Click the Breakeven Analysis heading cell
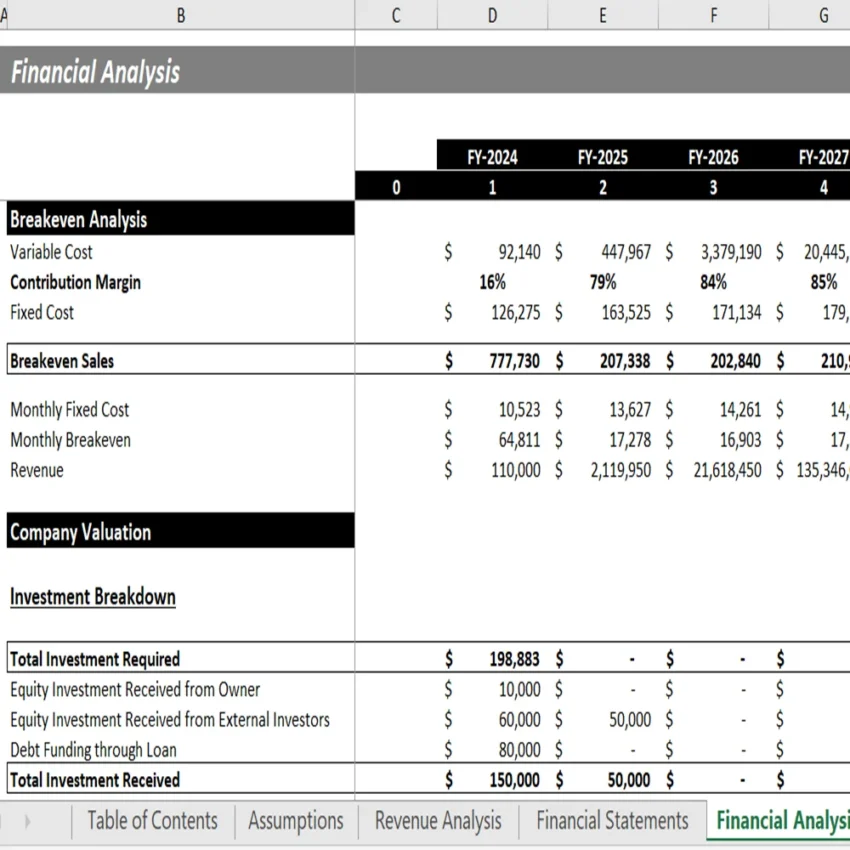This screenshot has width=850, height=850. point(80,218)
